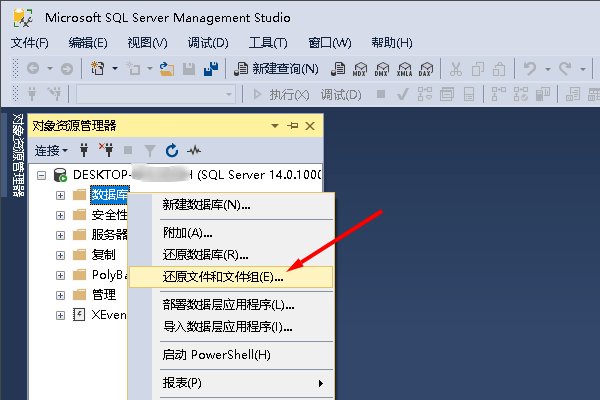The image size is (600, 400).
Task: Click the Disconnect plug icon with red X
Action: pyautogui.click(x=106, y=150)
